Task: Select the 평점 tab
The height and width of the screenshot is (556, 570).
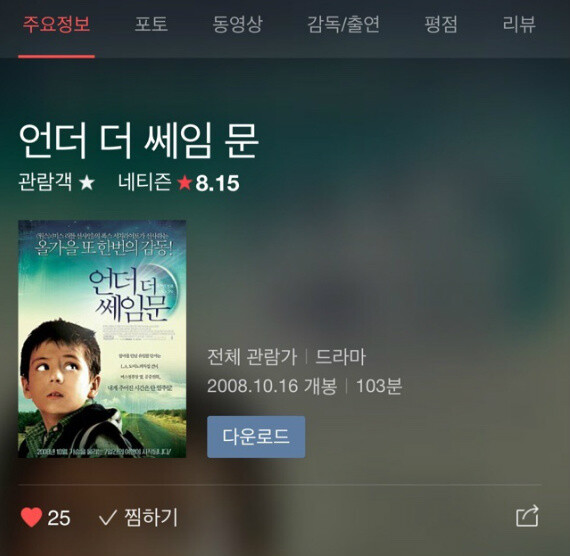Action: point(441,25)
